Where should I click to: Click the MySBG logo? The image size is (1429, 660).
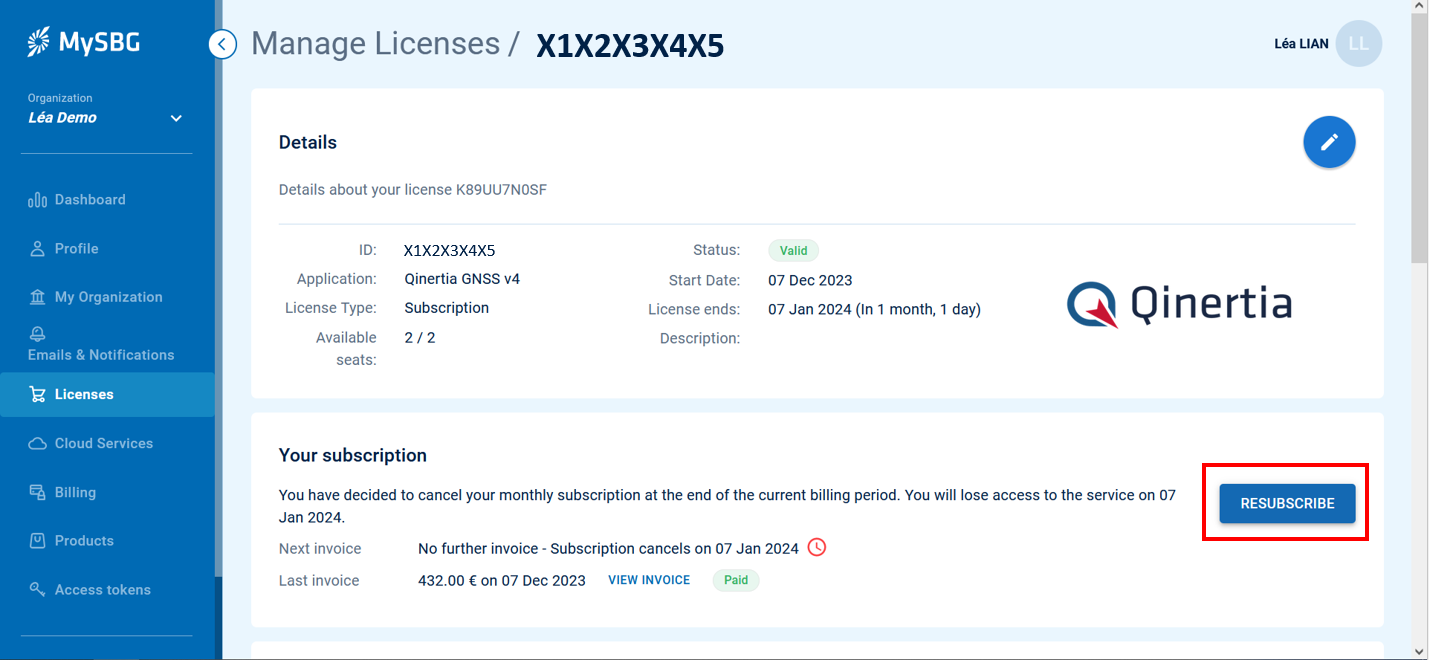(x=84, y=42)
